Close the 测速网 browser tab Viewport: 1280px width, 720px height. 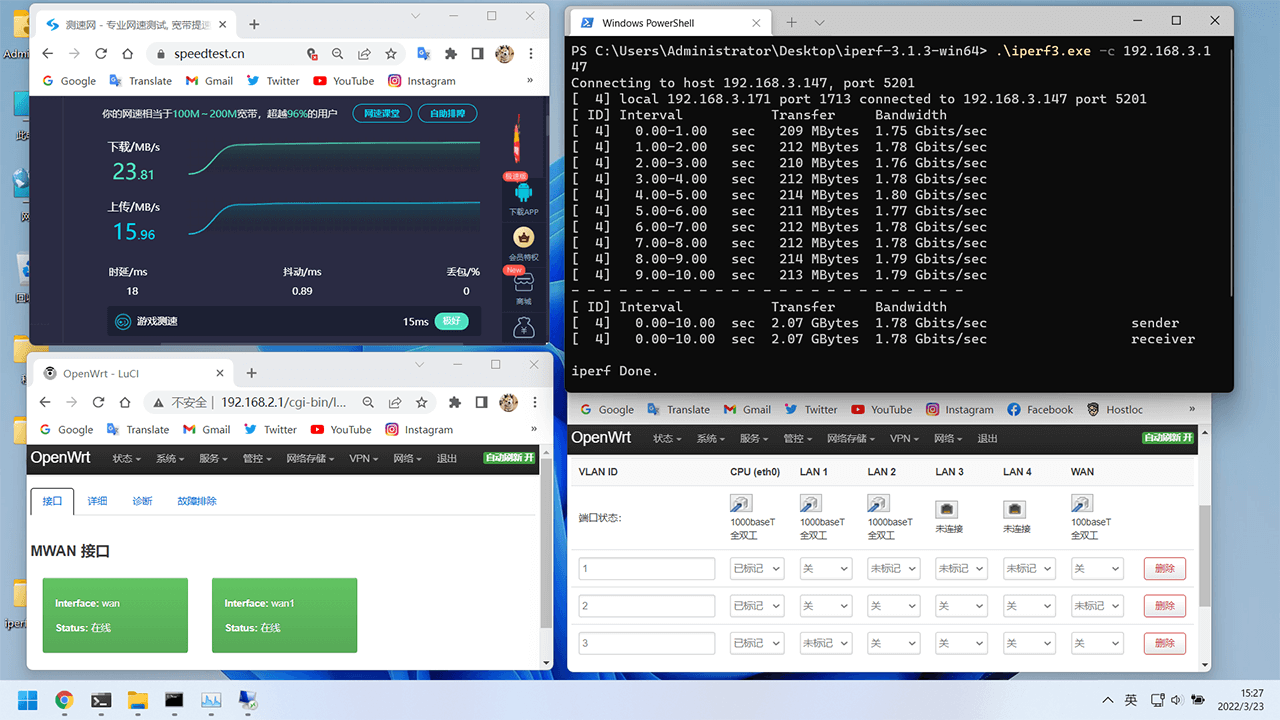221,24
